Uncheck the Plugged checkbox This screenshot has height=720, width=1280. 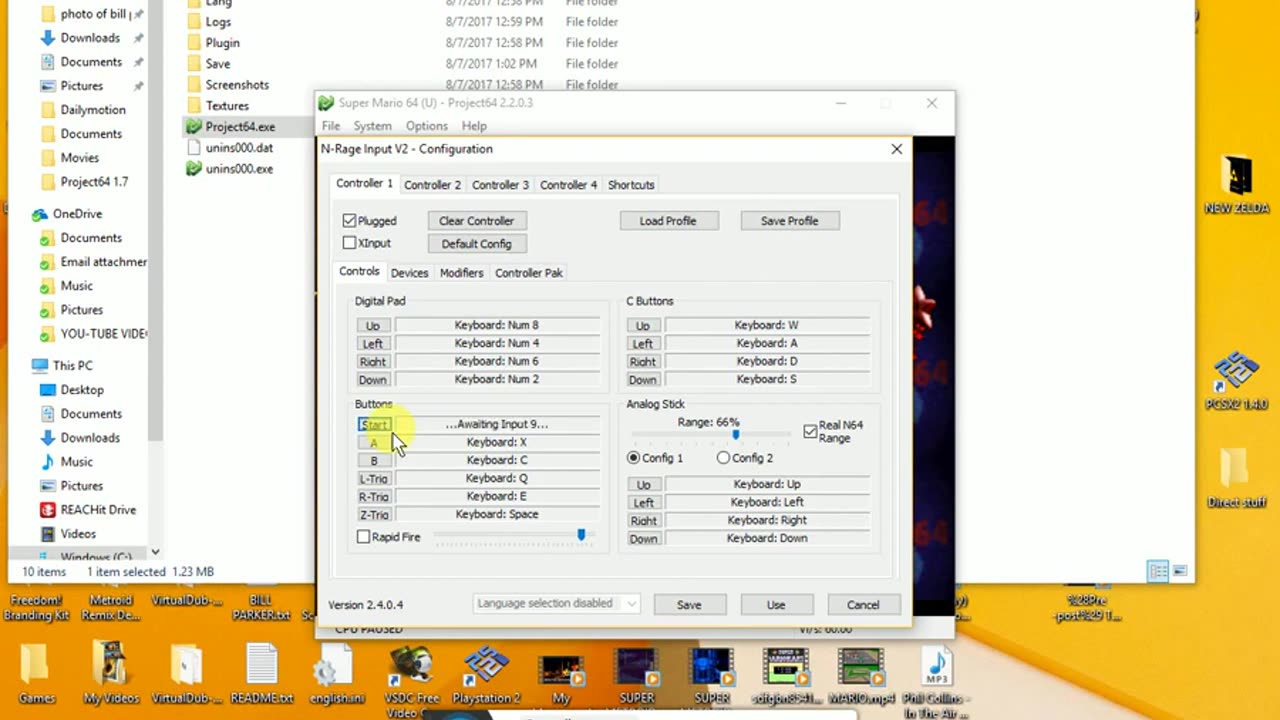click(349, 221)
